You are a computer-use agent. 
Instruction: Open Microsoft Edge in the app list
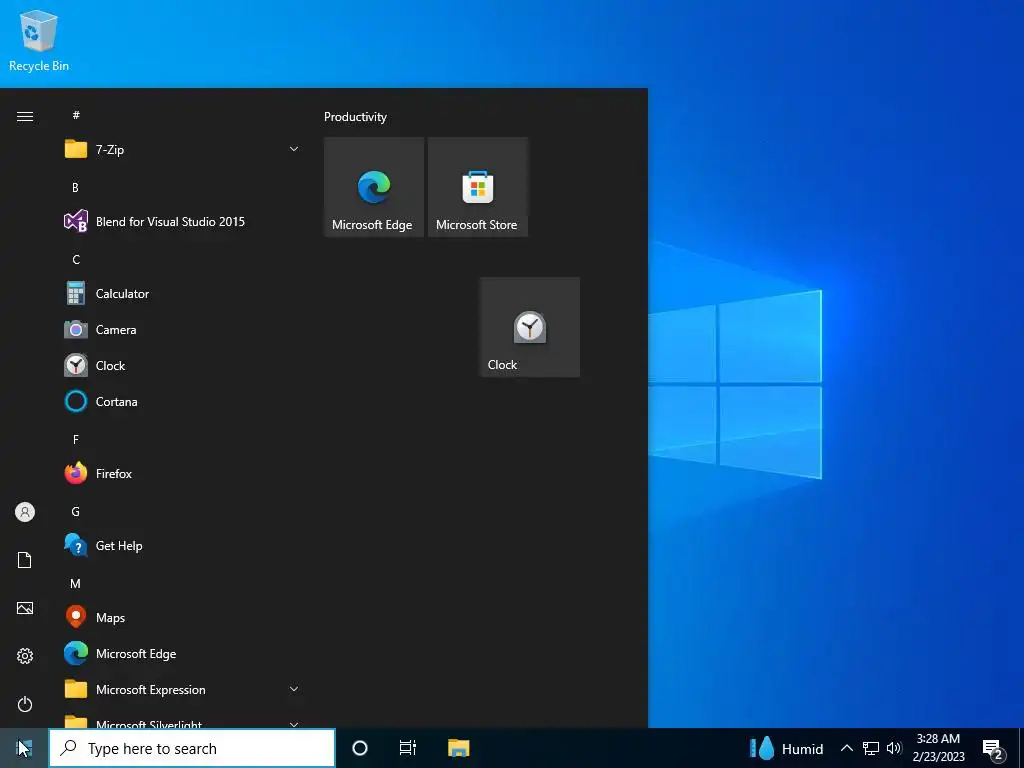[183, 654]
